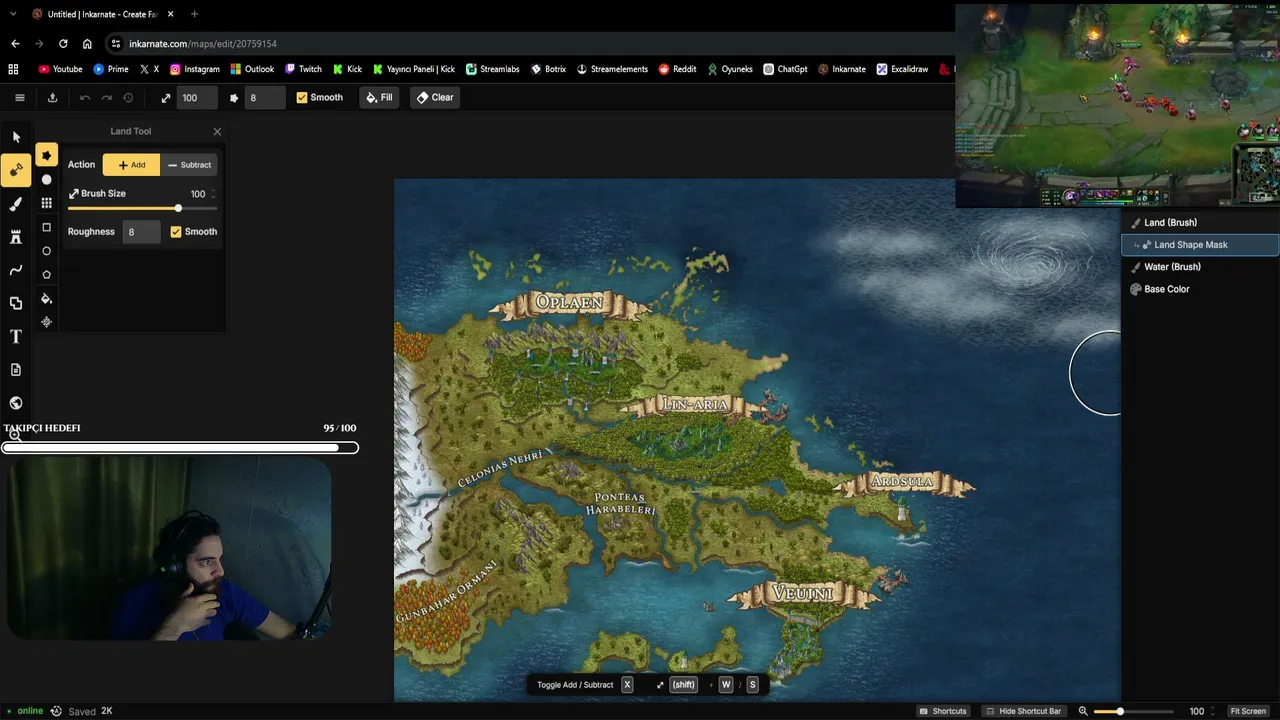Click the Roughness field in Land Tool
This screenshot has height=720, width=1280.
142,232
